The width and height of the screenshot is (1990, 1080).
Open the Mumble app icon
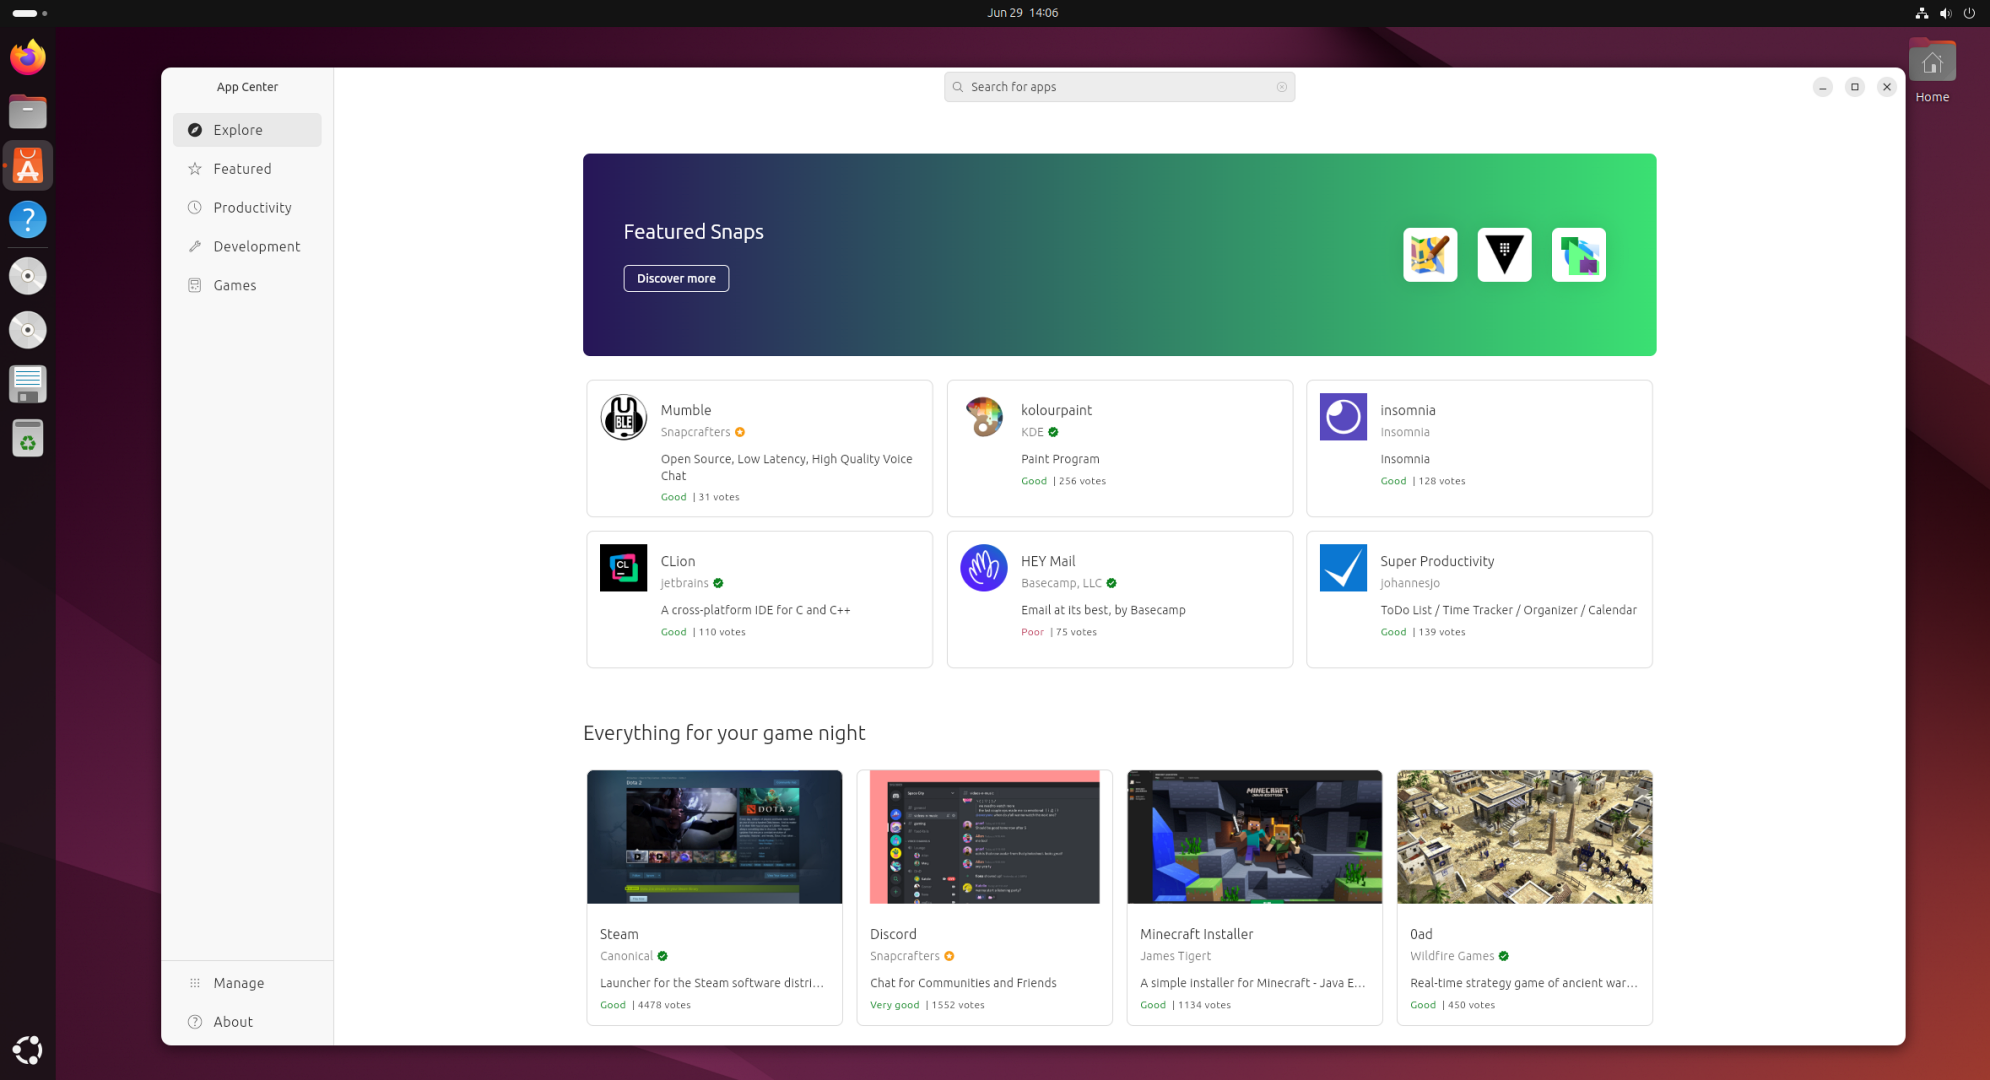click(623, 417)
